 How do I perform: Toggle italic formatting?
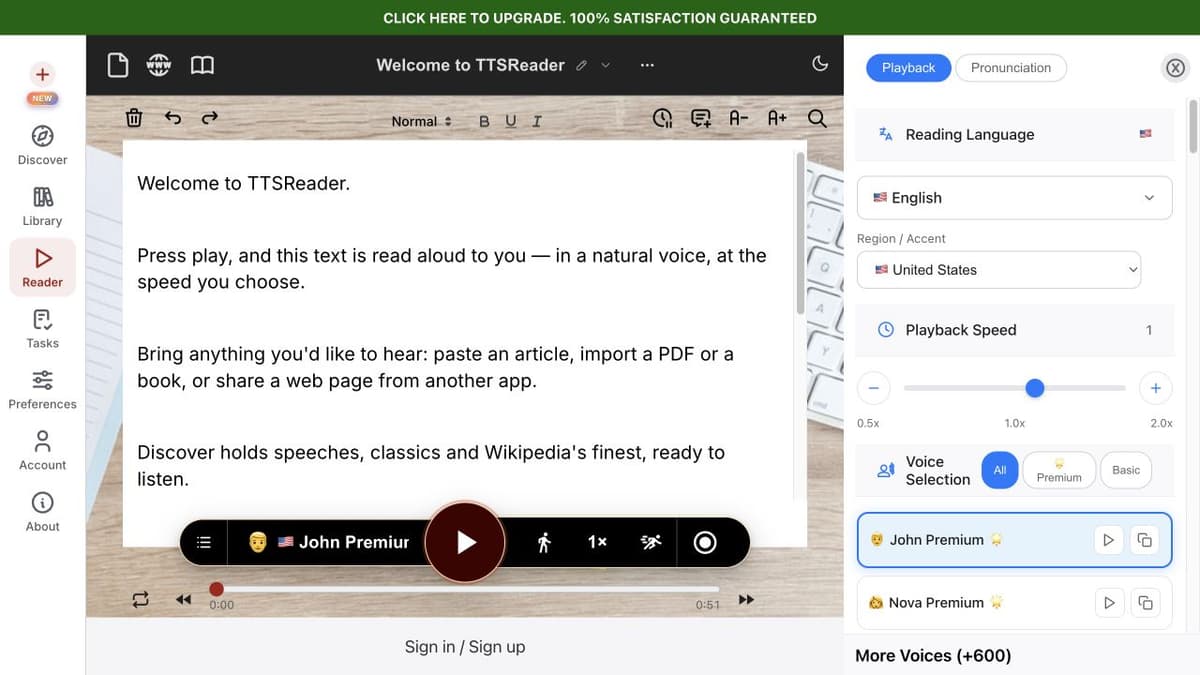pyautogui.click(x=537, y=121)
